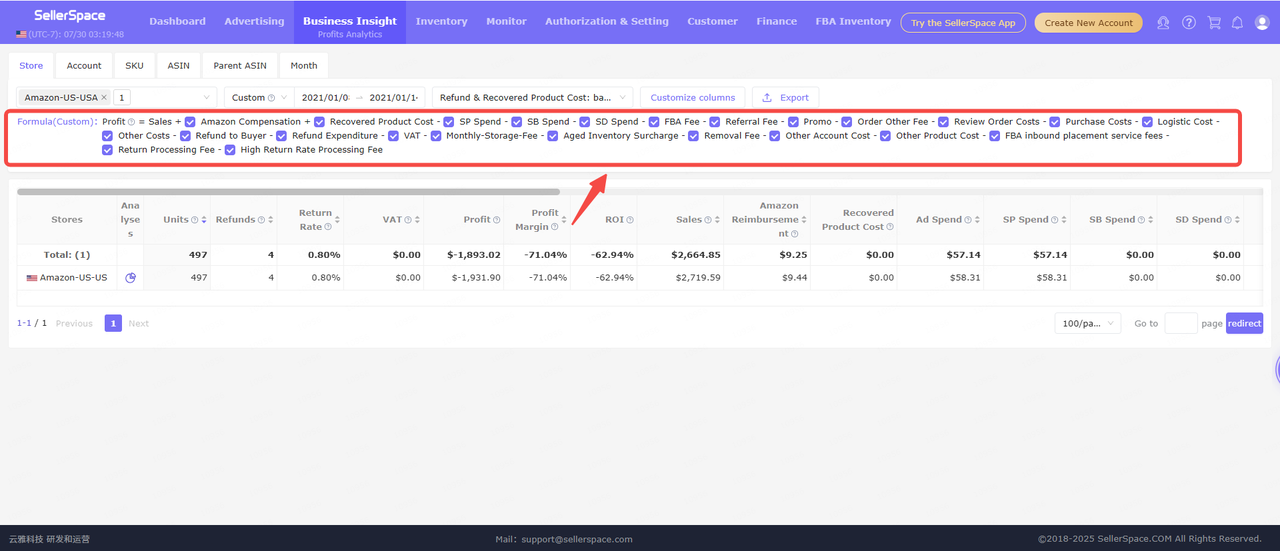
Task: Toggle the High Return Rate Processing Fee checkbox
Action: pos(230,150)
